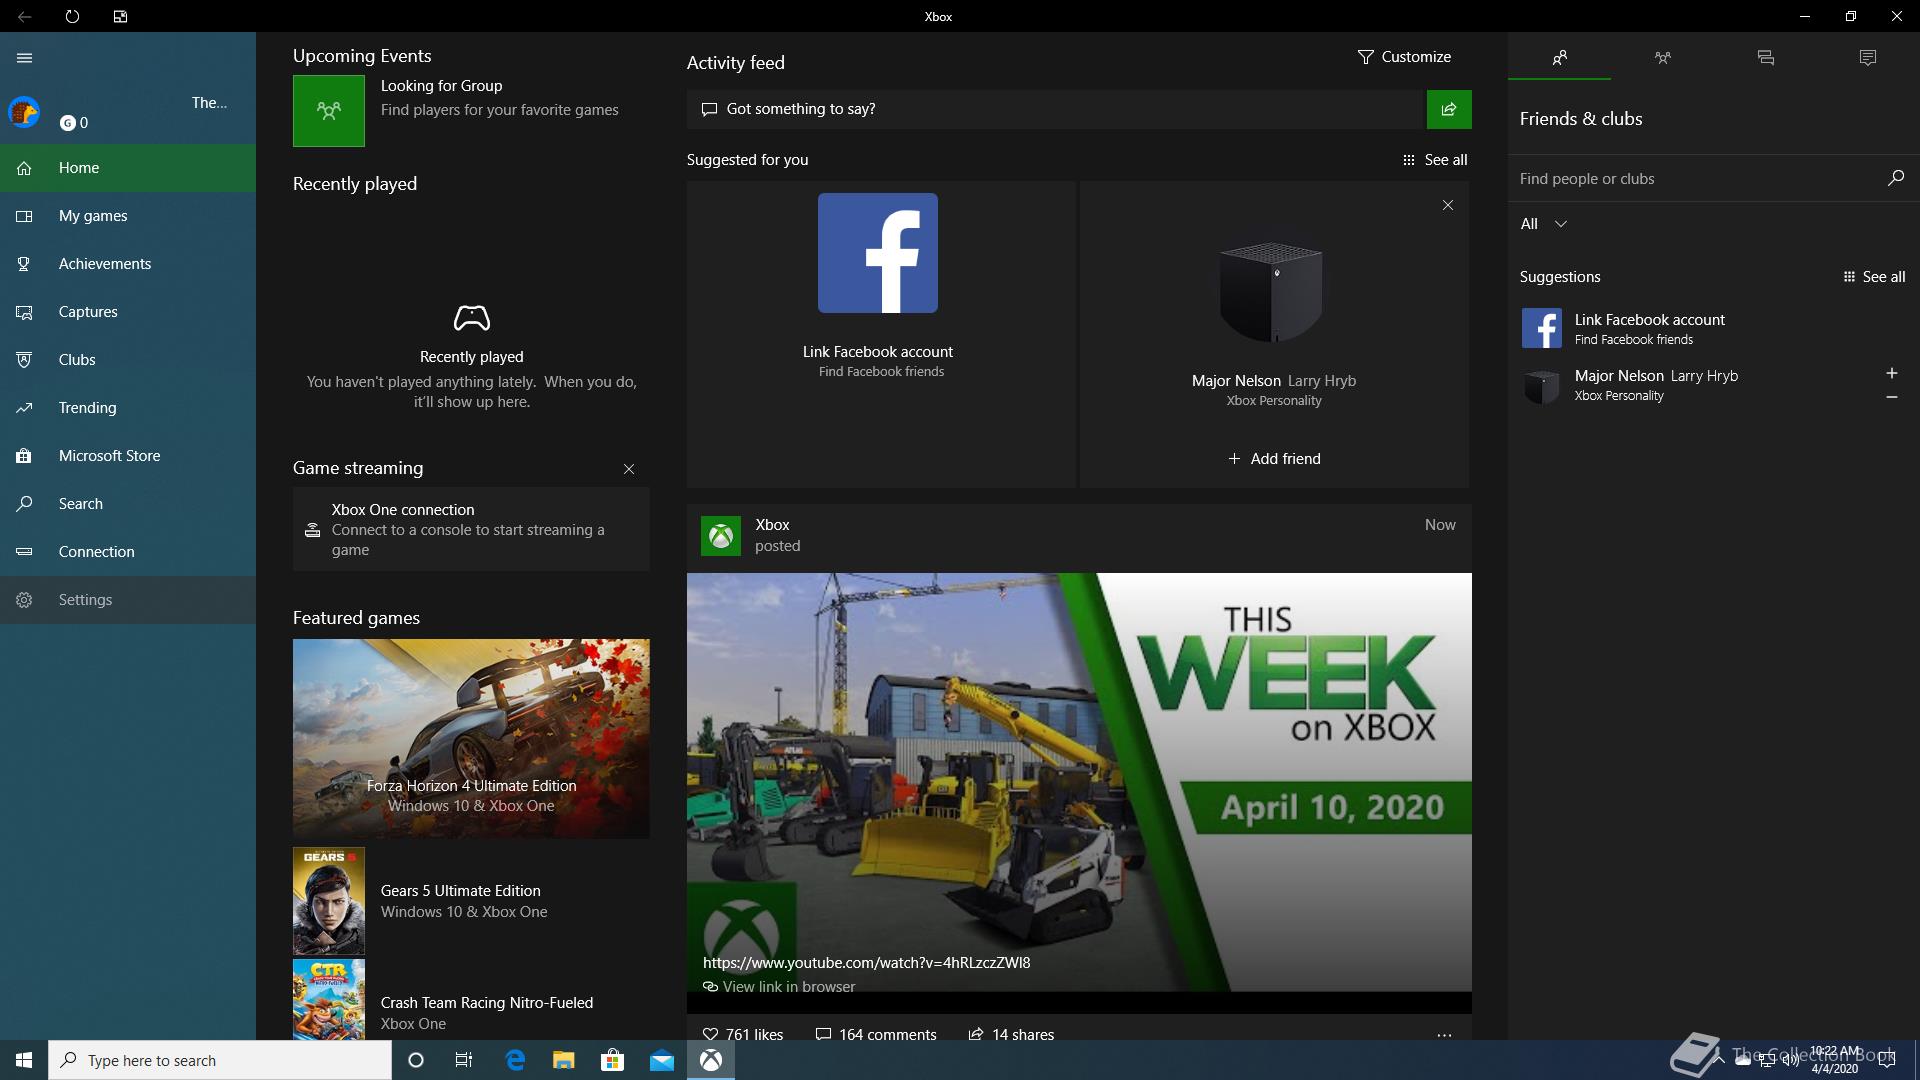This screenshot has height=1080, width=1920.
Task: Click Find people or clubs search field
Action: [x=1696, y=178]
